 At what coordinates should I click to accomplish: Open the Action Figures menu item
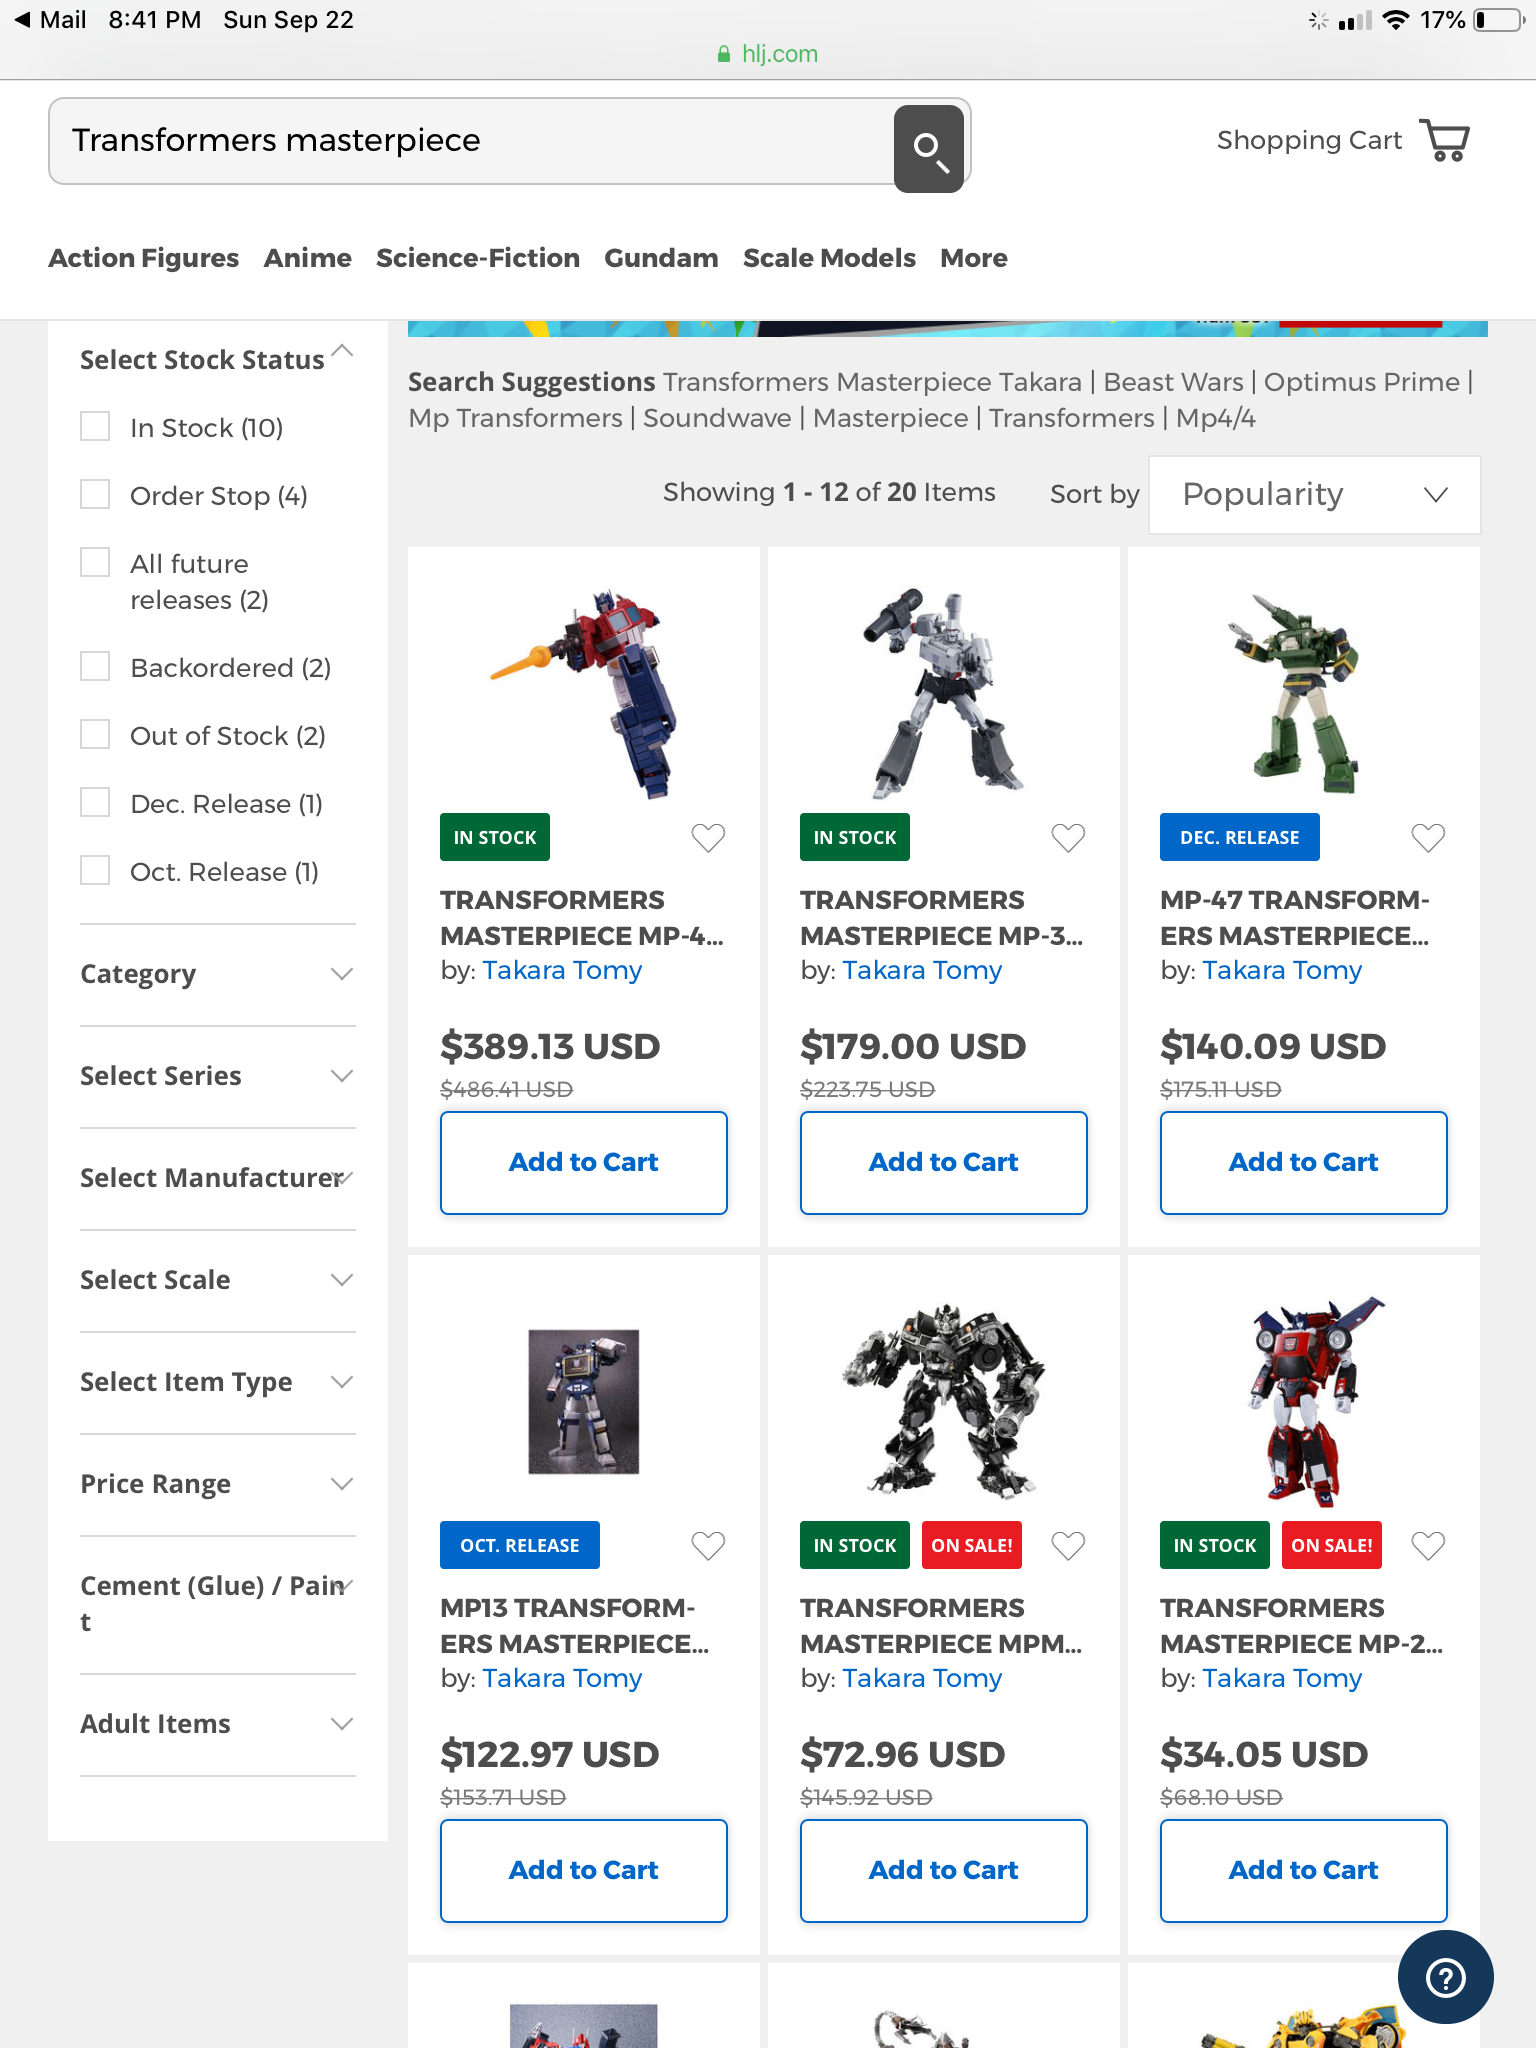coord(144,258)
